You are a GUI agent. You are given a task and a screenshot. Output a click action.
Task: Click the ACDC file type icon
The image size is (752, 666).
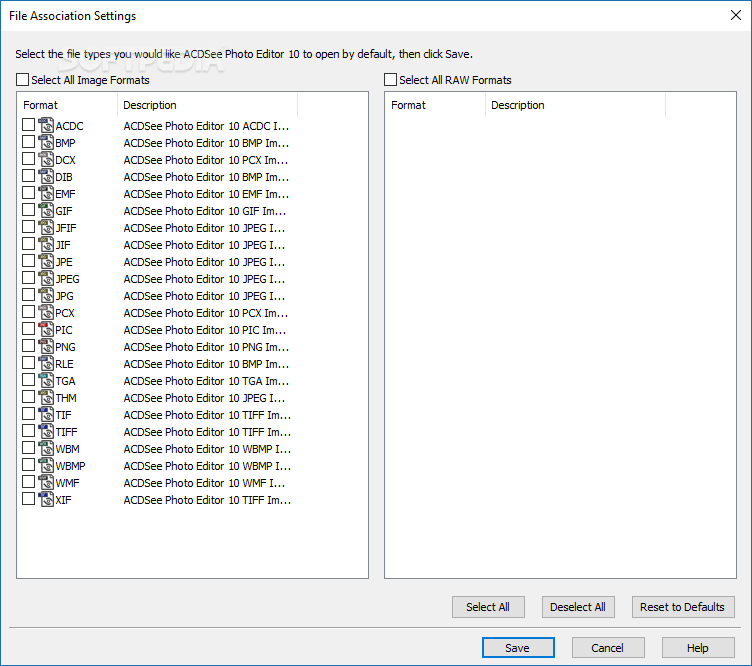tap(46, 126)
